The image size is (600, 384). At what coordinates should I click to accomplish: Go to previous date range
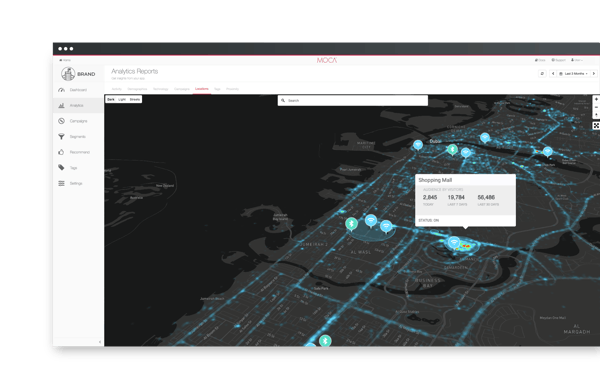[x=553, y=73]
